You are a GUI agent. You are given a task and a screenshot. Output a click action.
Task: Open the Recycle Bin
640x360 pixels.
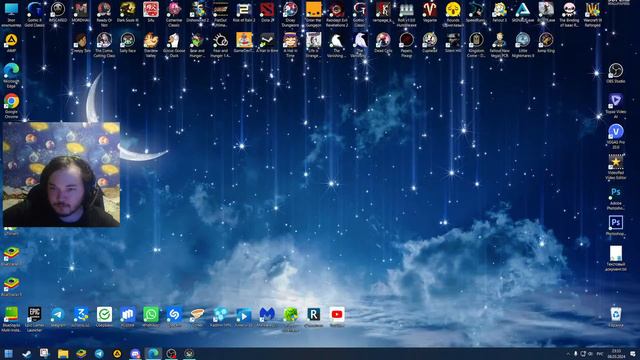[616, 318]
